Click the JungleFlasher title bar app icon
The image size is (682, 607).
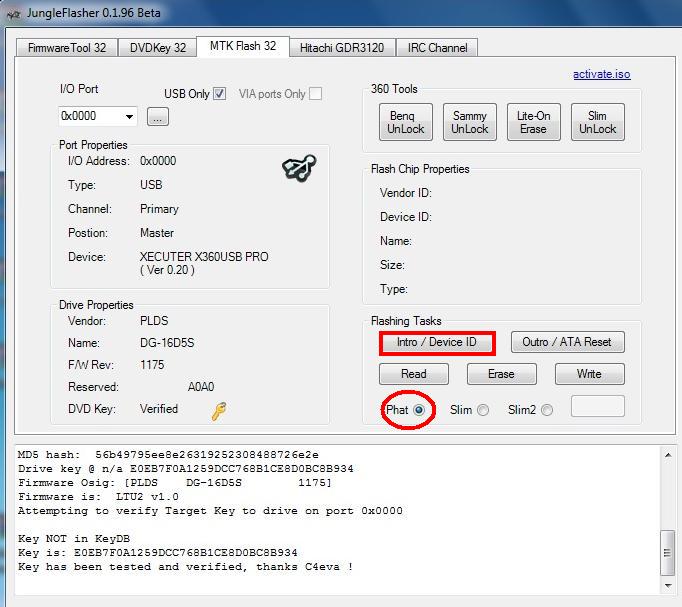pyautogui.click(x=13, y=14)
